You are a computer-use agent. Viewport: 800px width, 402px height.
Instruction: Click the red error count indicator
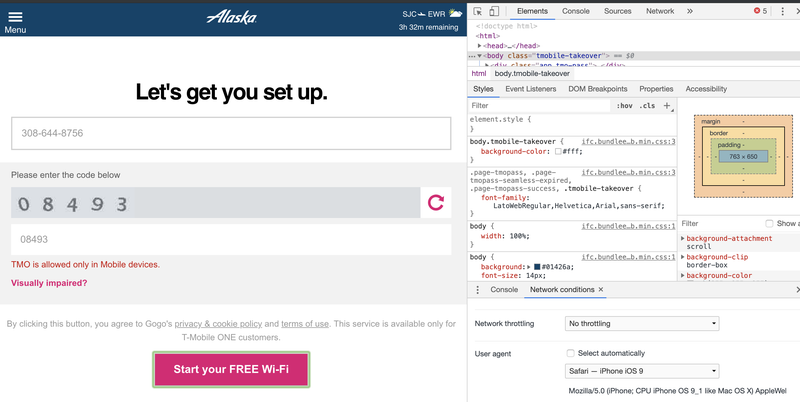coord(760,11)
